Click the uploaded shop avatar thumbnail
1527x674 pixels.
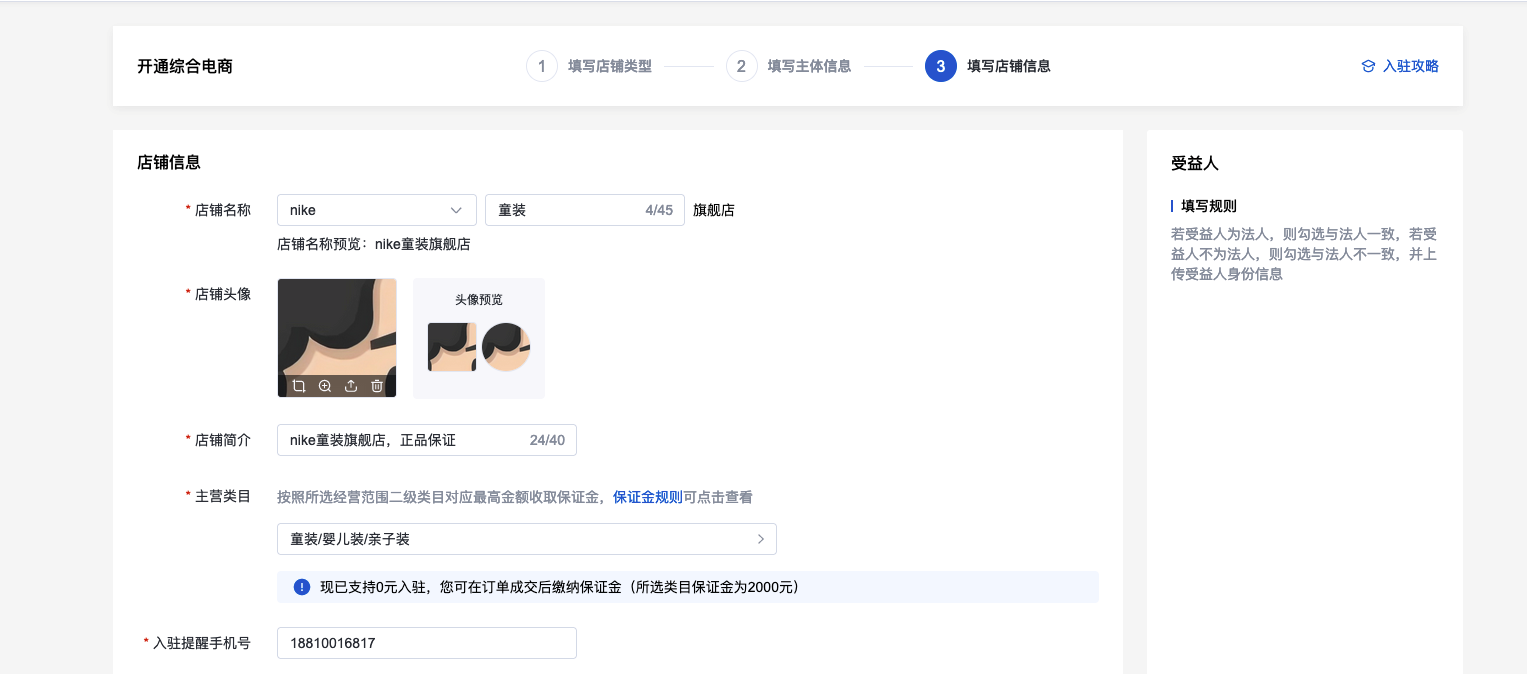point(337,338)
